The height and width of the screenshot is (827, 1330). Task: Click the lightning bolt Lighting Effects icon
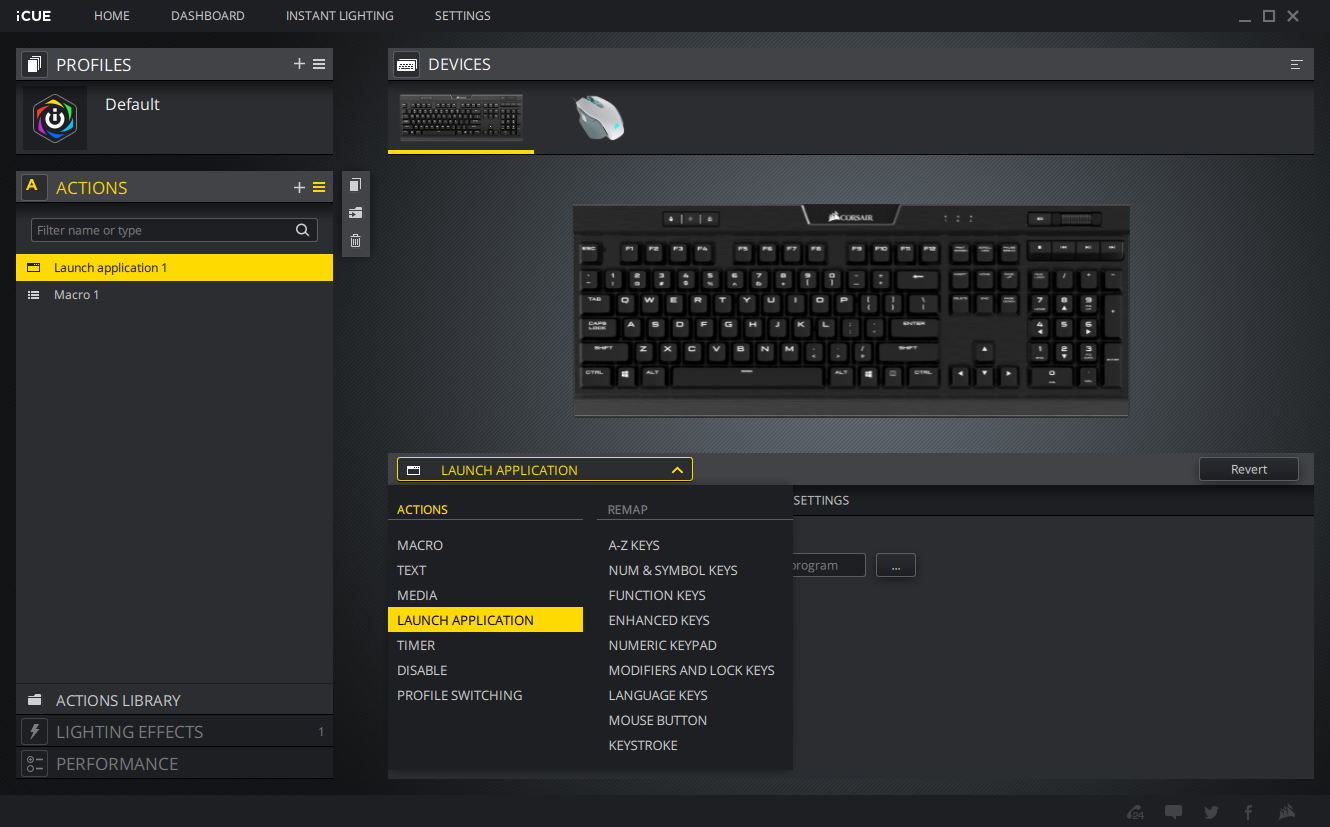34,732
